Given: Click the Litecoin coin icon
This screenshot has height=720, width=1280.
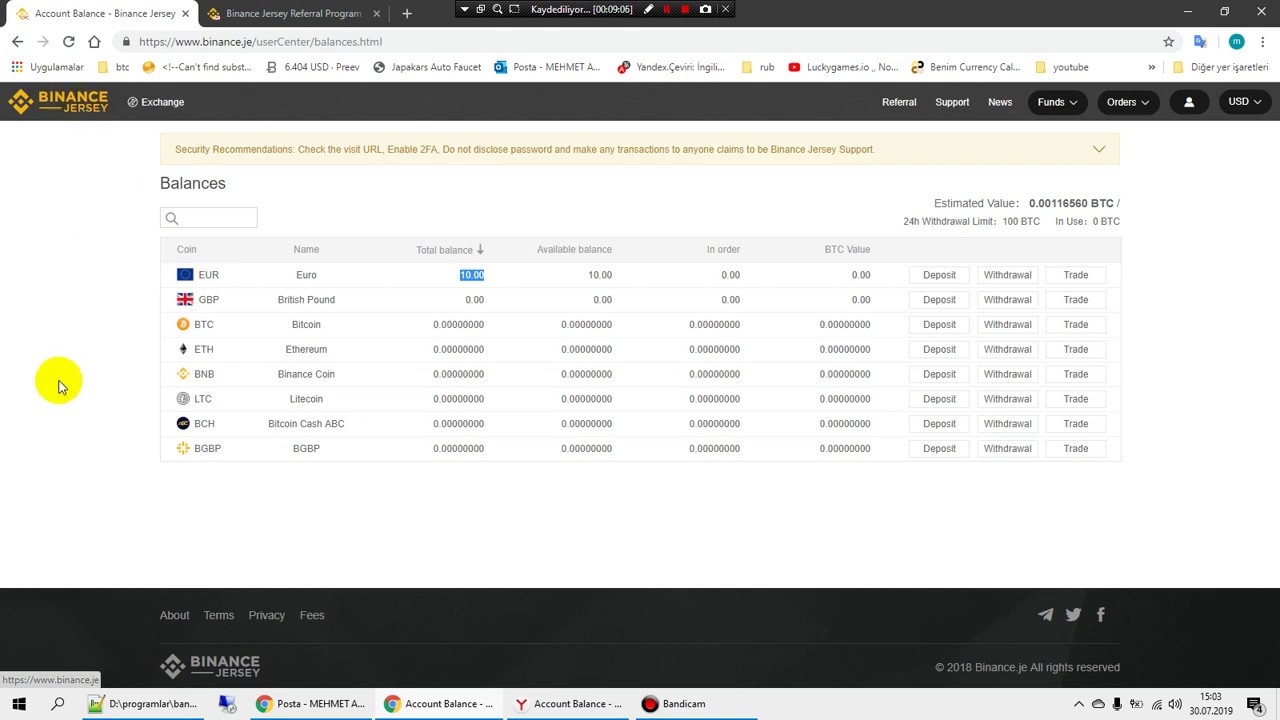Looking at the screenshot, I should 183,399.
